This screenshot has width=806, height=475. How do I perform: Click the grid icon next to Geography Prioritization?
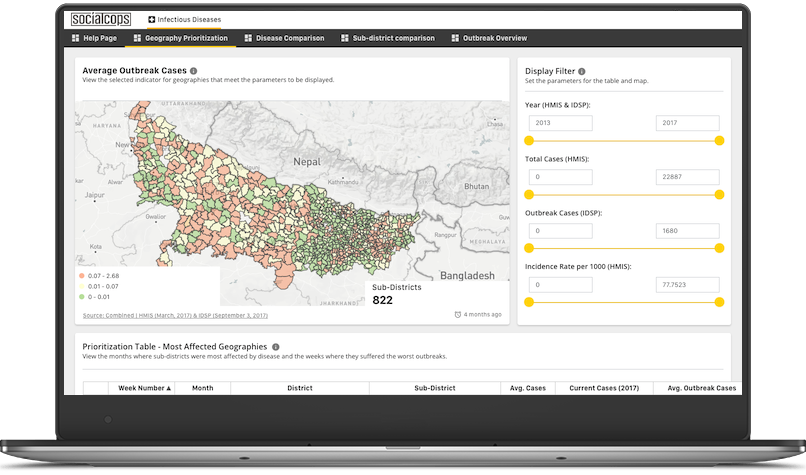click(x=137, y=38)
